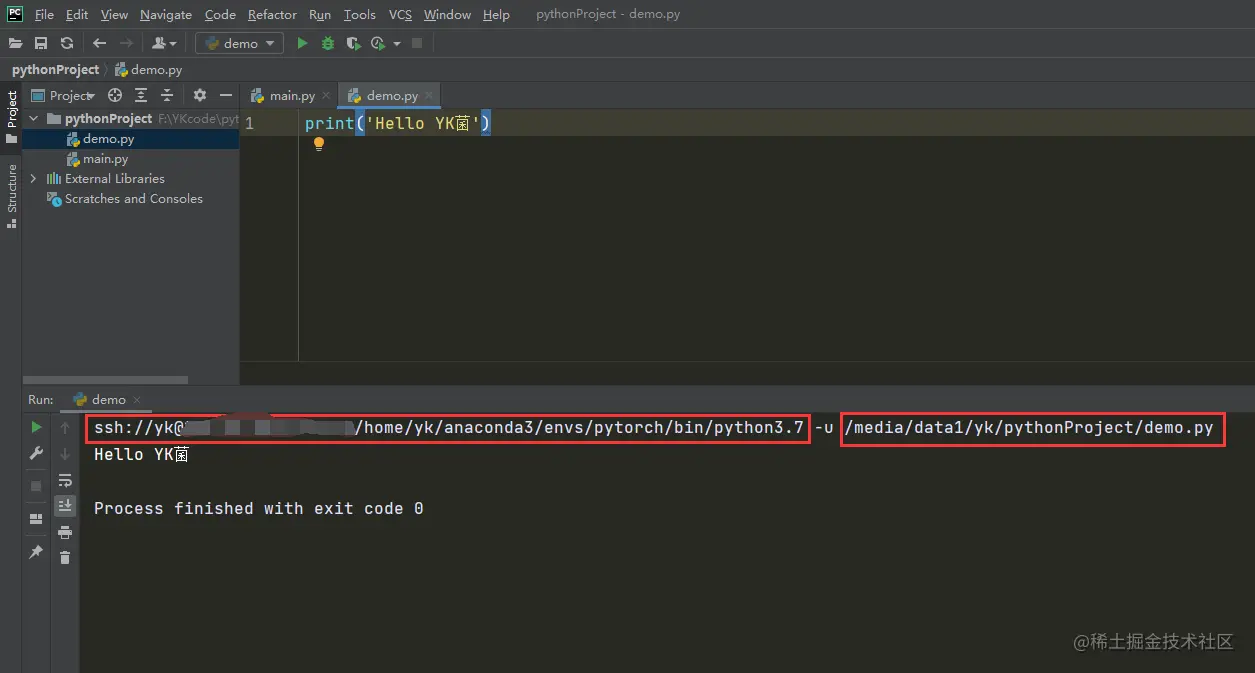Expand all nodes in Project panel
The image size is (1255, 673).
(x=141, y=95)
